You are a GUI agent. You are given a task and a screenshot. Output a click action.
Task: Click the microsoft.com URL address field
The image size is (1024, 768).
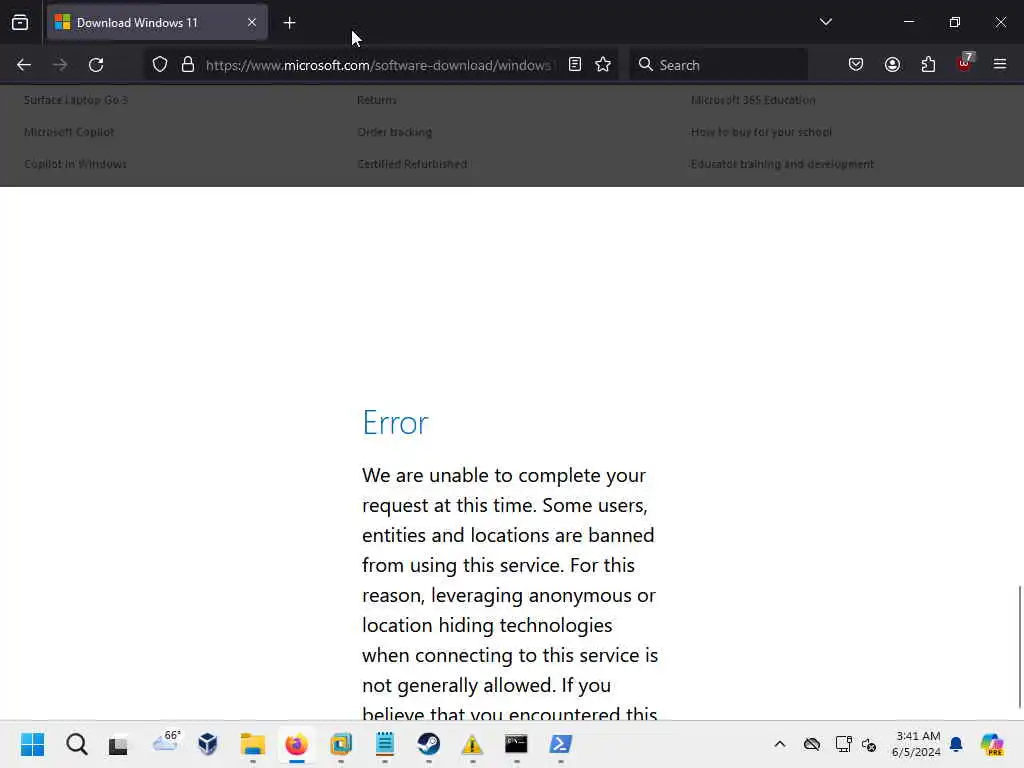[x=379, y=65]
